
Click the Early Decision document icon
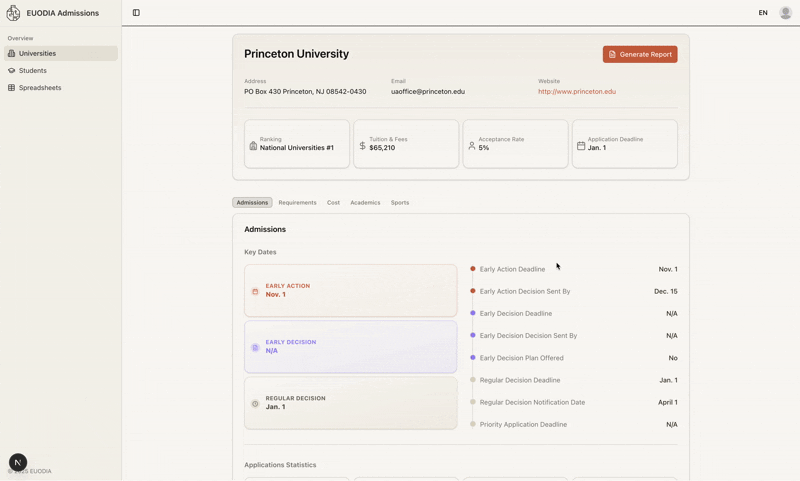click(255, 347)
